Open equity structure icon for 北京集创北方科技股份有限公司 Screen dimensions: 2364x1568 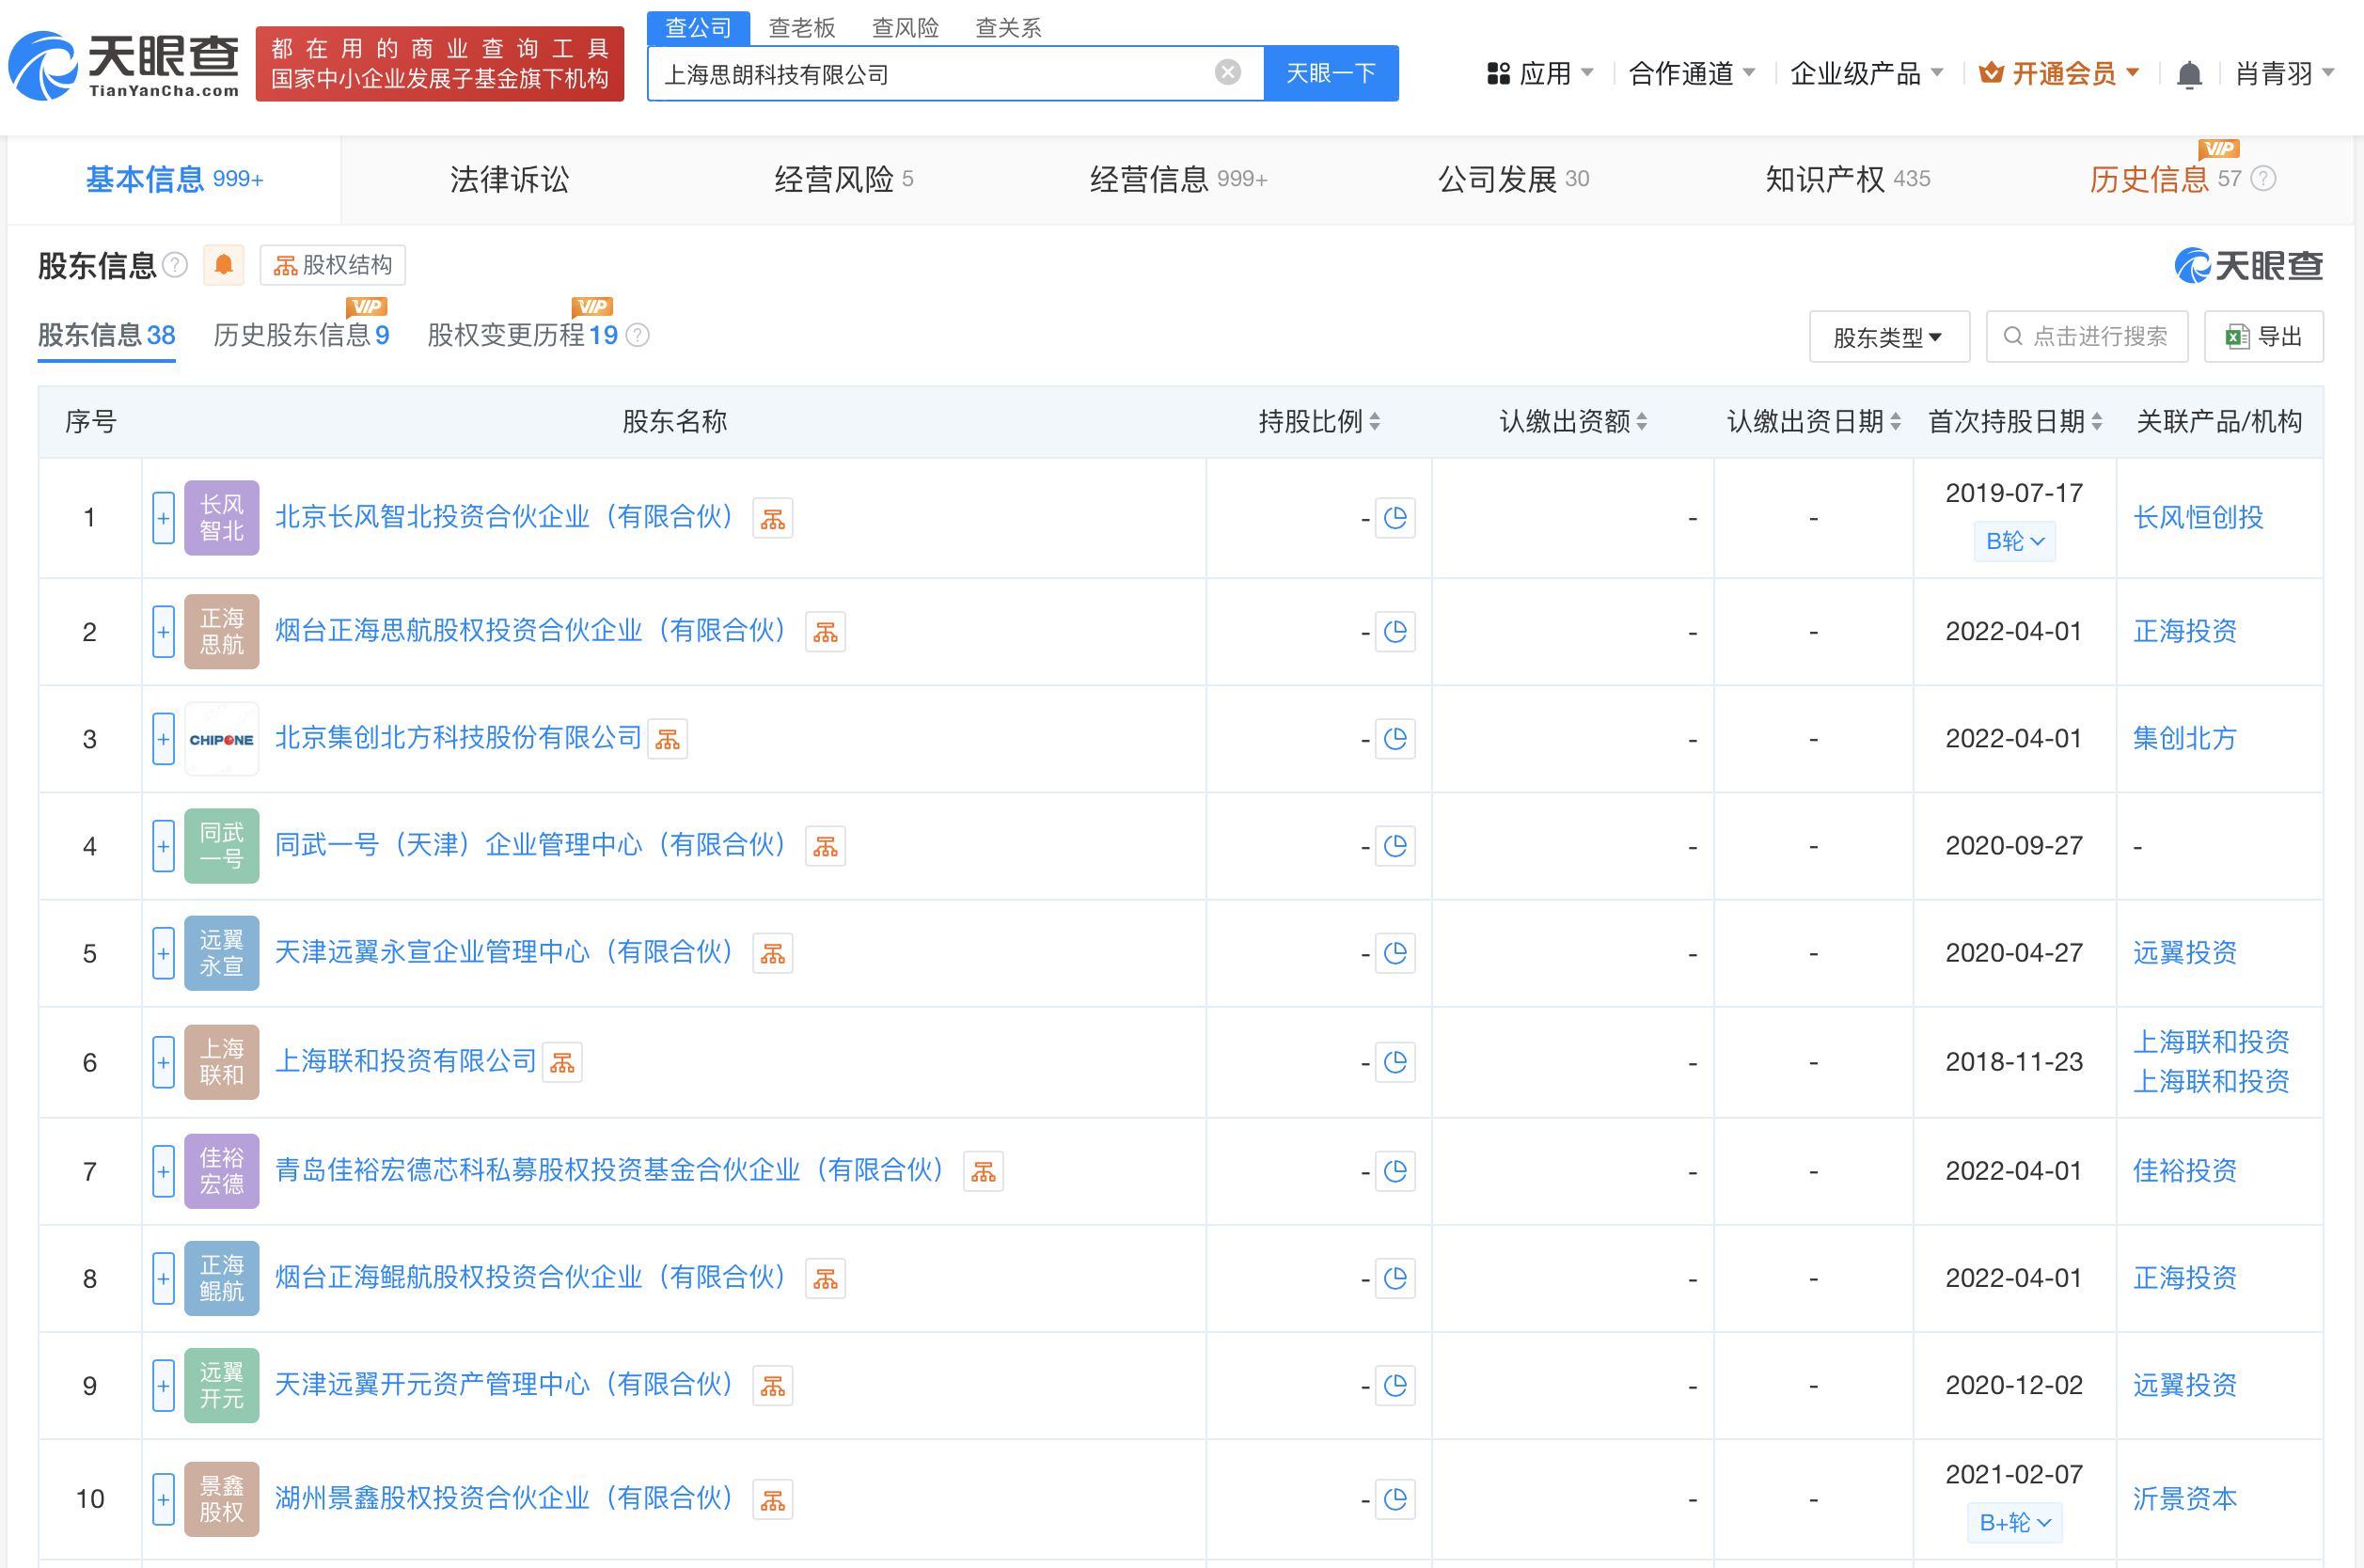667,739
